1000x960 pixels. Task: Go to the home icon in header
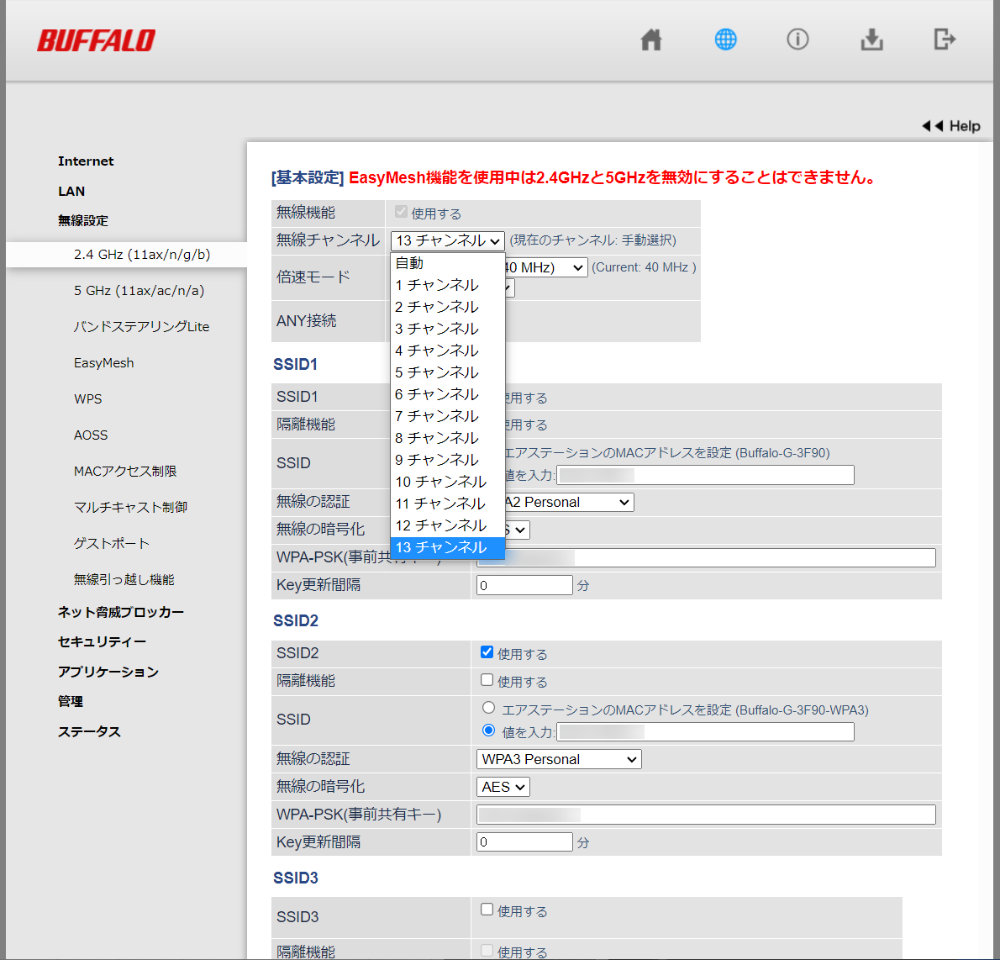click(651, 40)
